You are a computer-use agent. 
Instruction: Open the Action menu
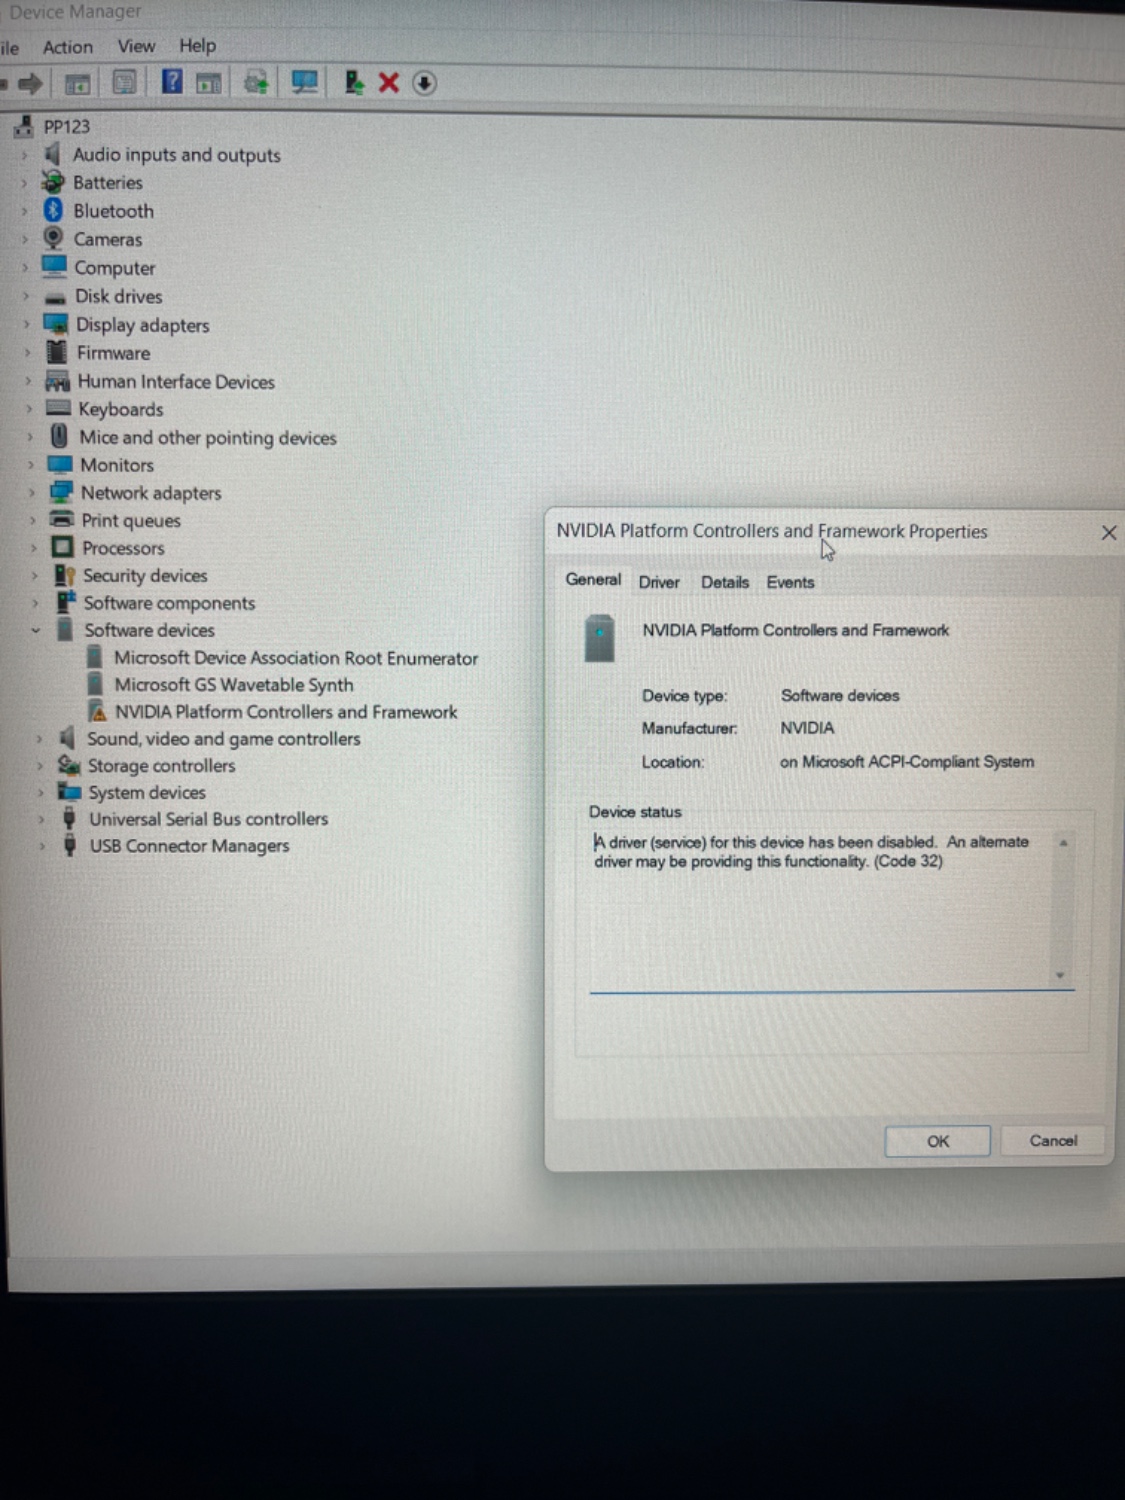click(68, 47)
